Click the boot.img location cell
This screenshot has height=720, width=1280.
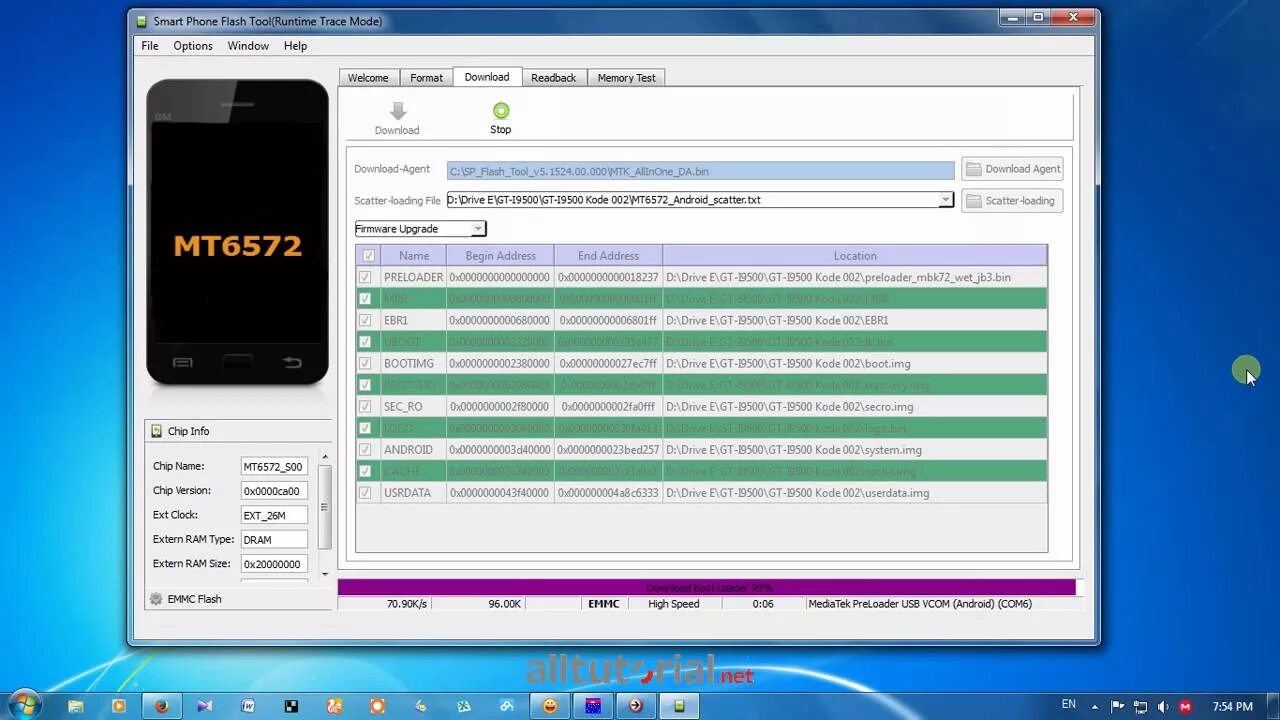(x=855, y=364)
